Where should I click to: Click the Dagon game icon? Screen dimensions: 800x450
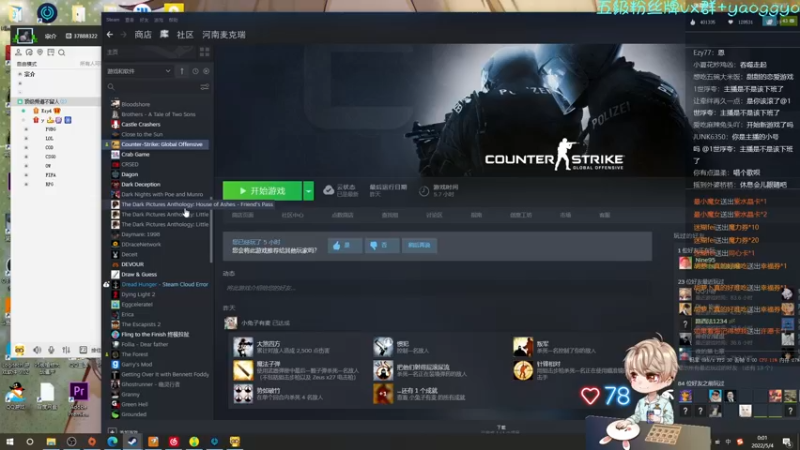[115, 174]
